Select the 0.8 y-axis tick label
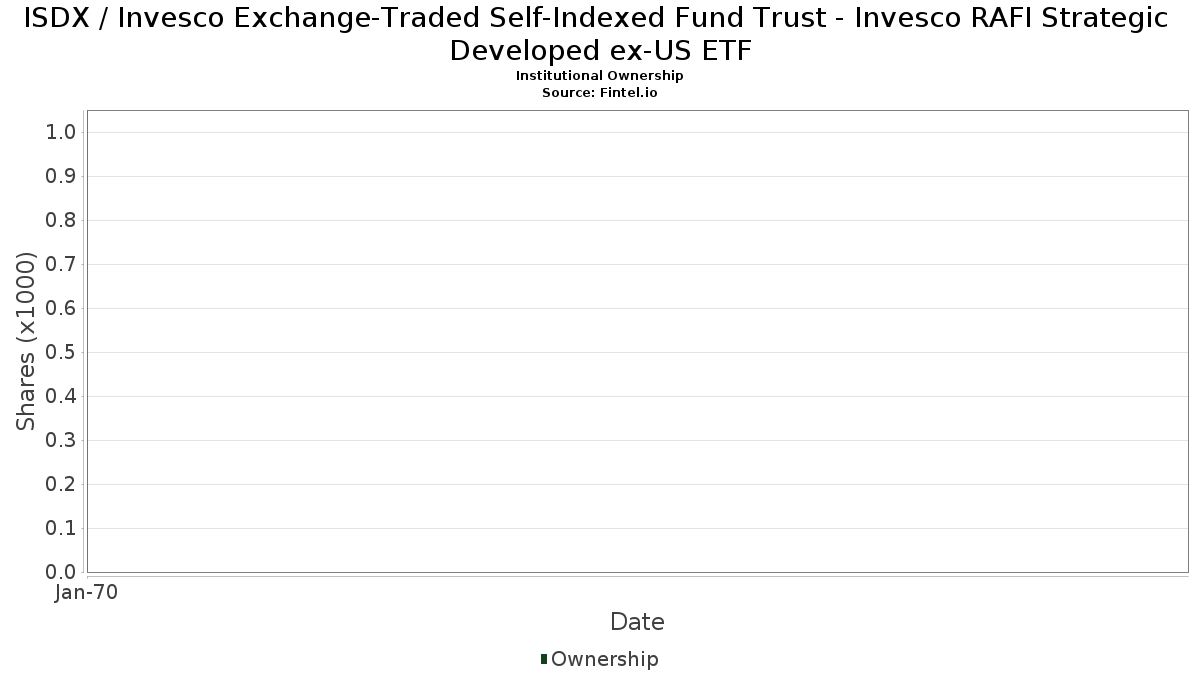The height and width of the screenshot is (675, 1200). click(x=62, y=221)
